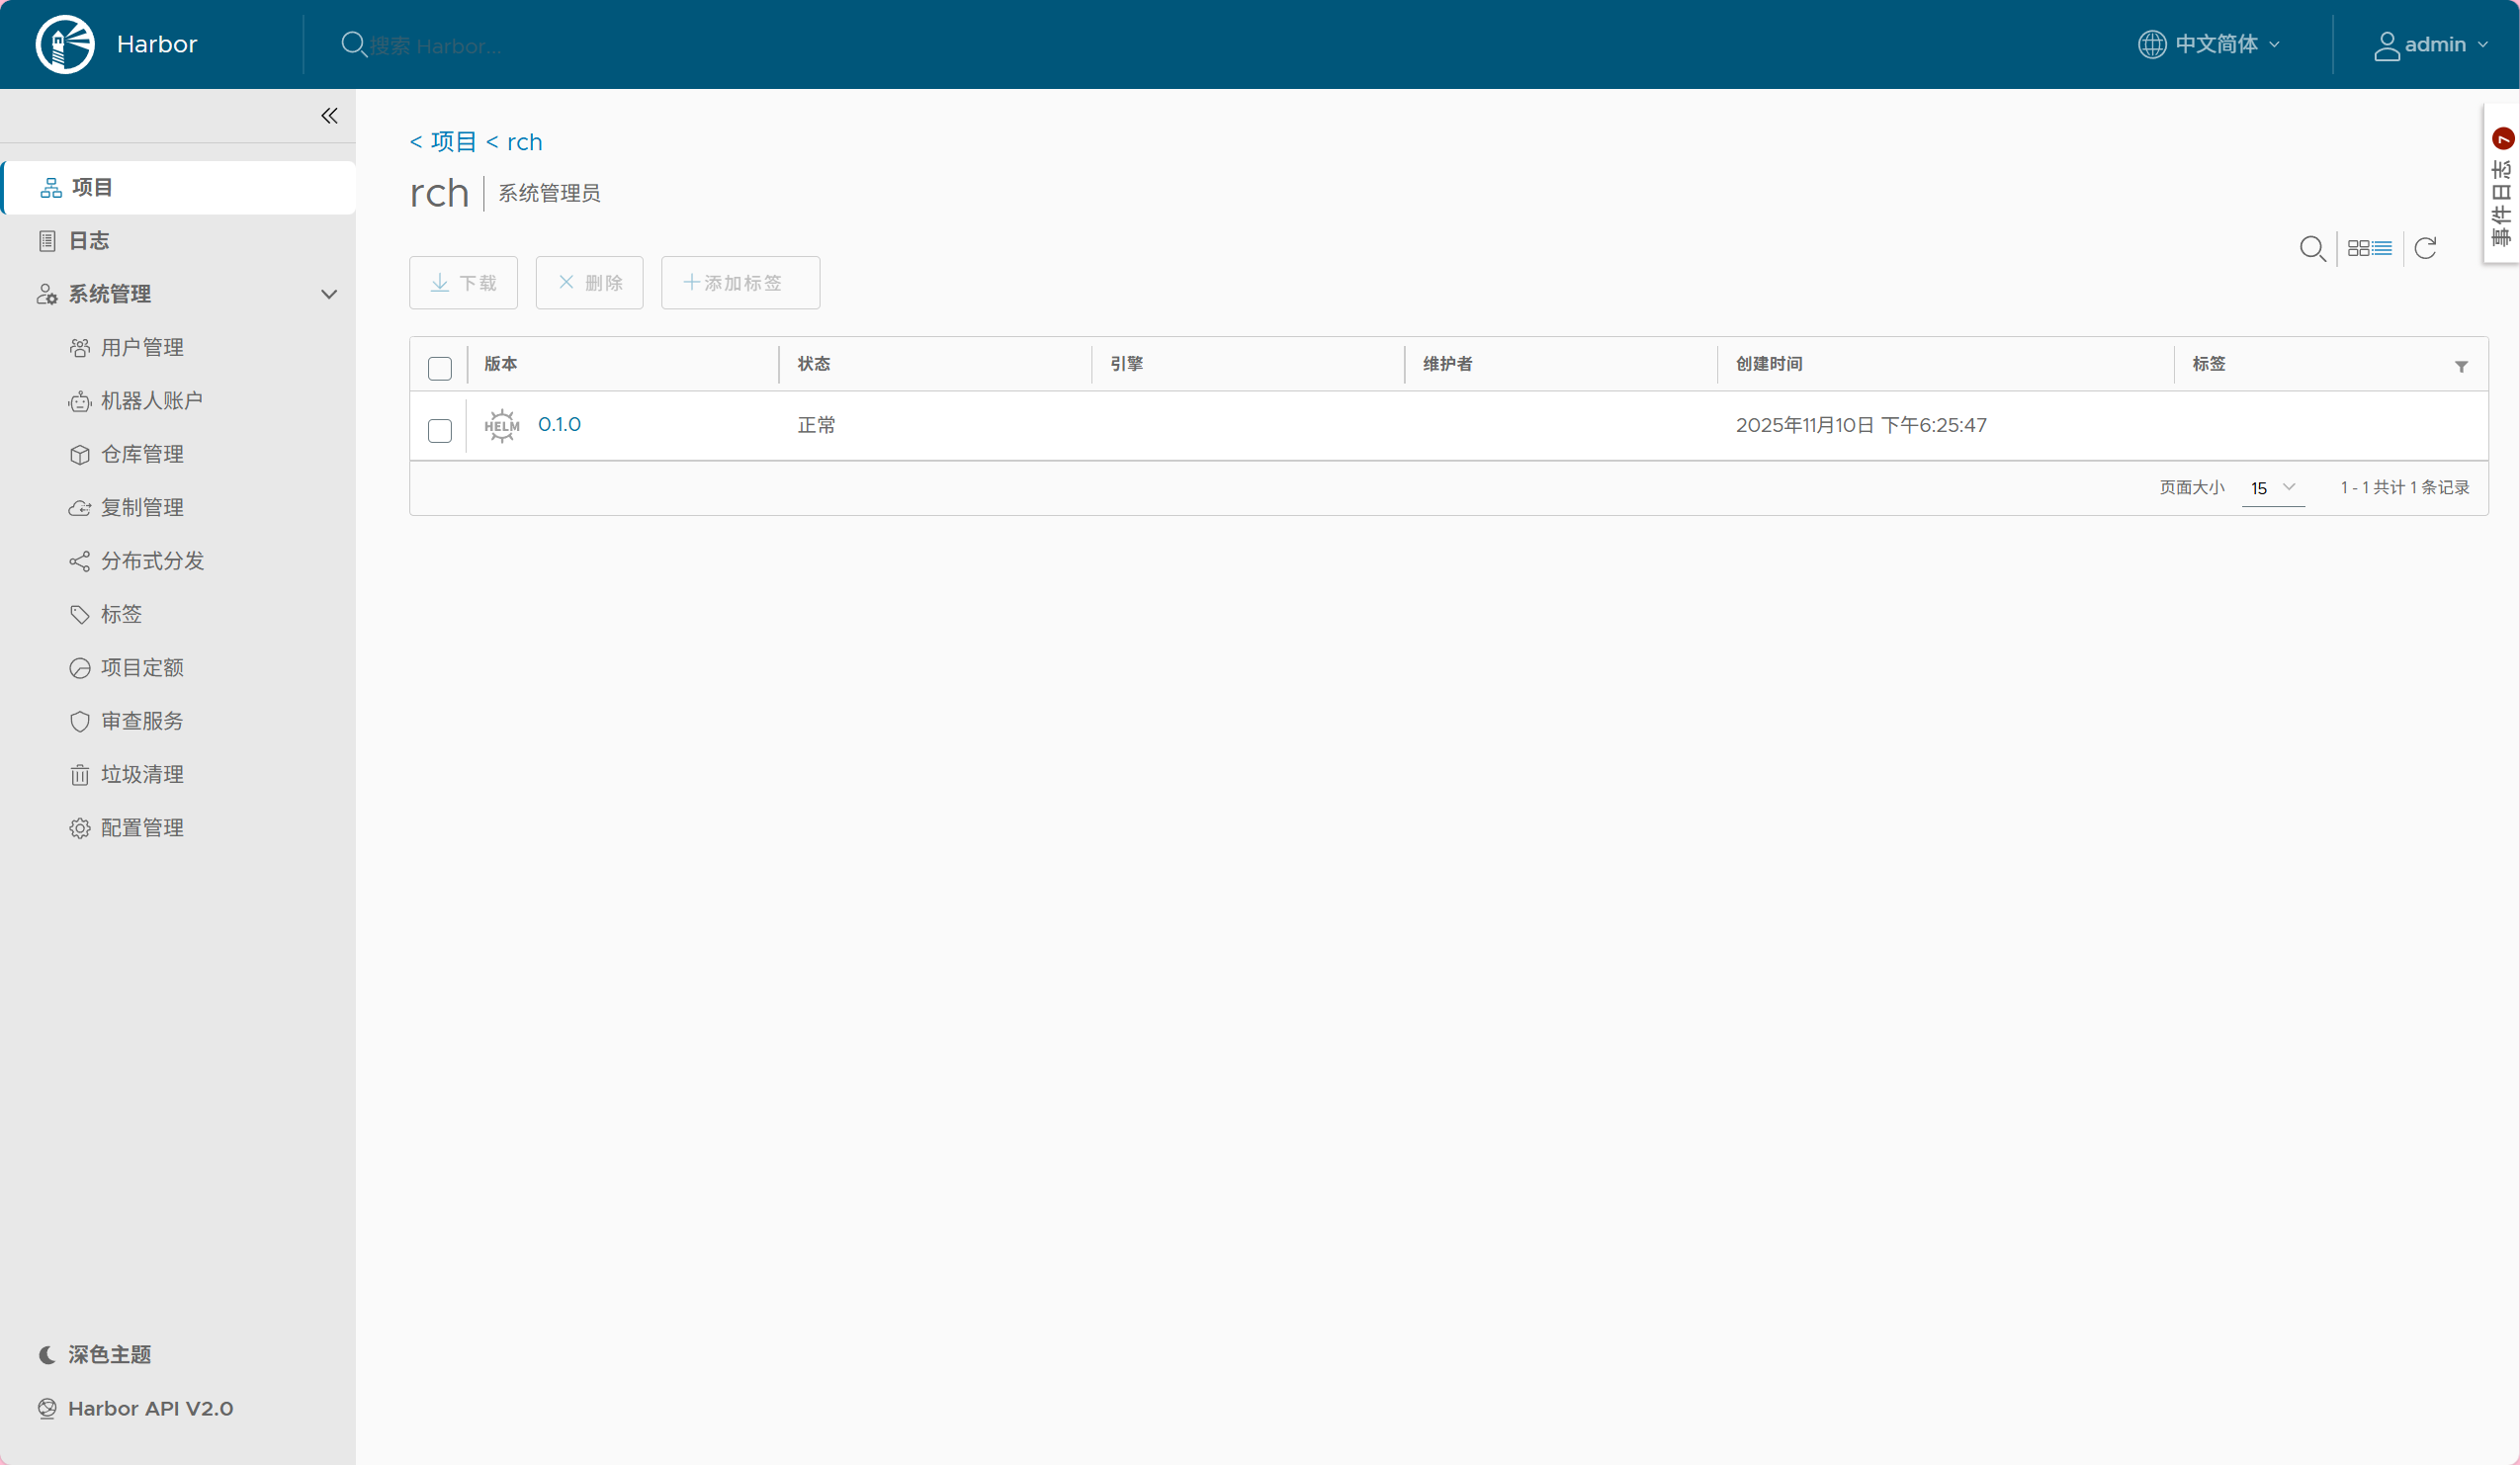Collapse the sidebar with double-chevron icon
The width and height of the screenshot is (2520, 1465).
tap(329, 116)
